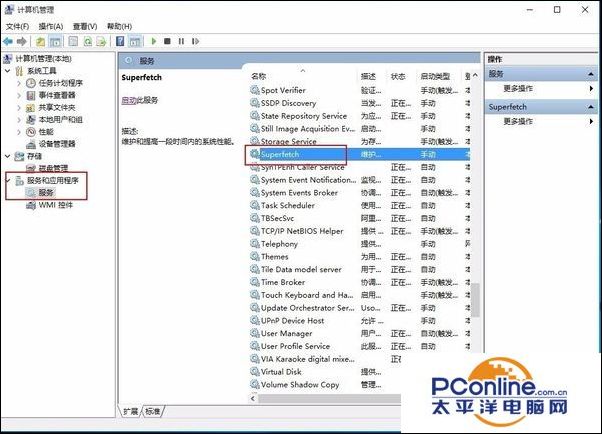Viewport: 602px width, 434px height.
Task: Click the blue Help question mark icon
Action: 119,41
